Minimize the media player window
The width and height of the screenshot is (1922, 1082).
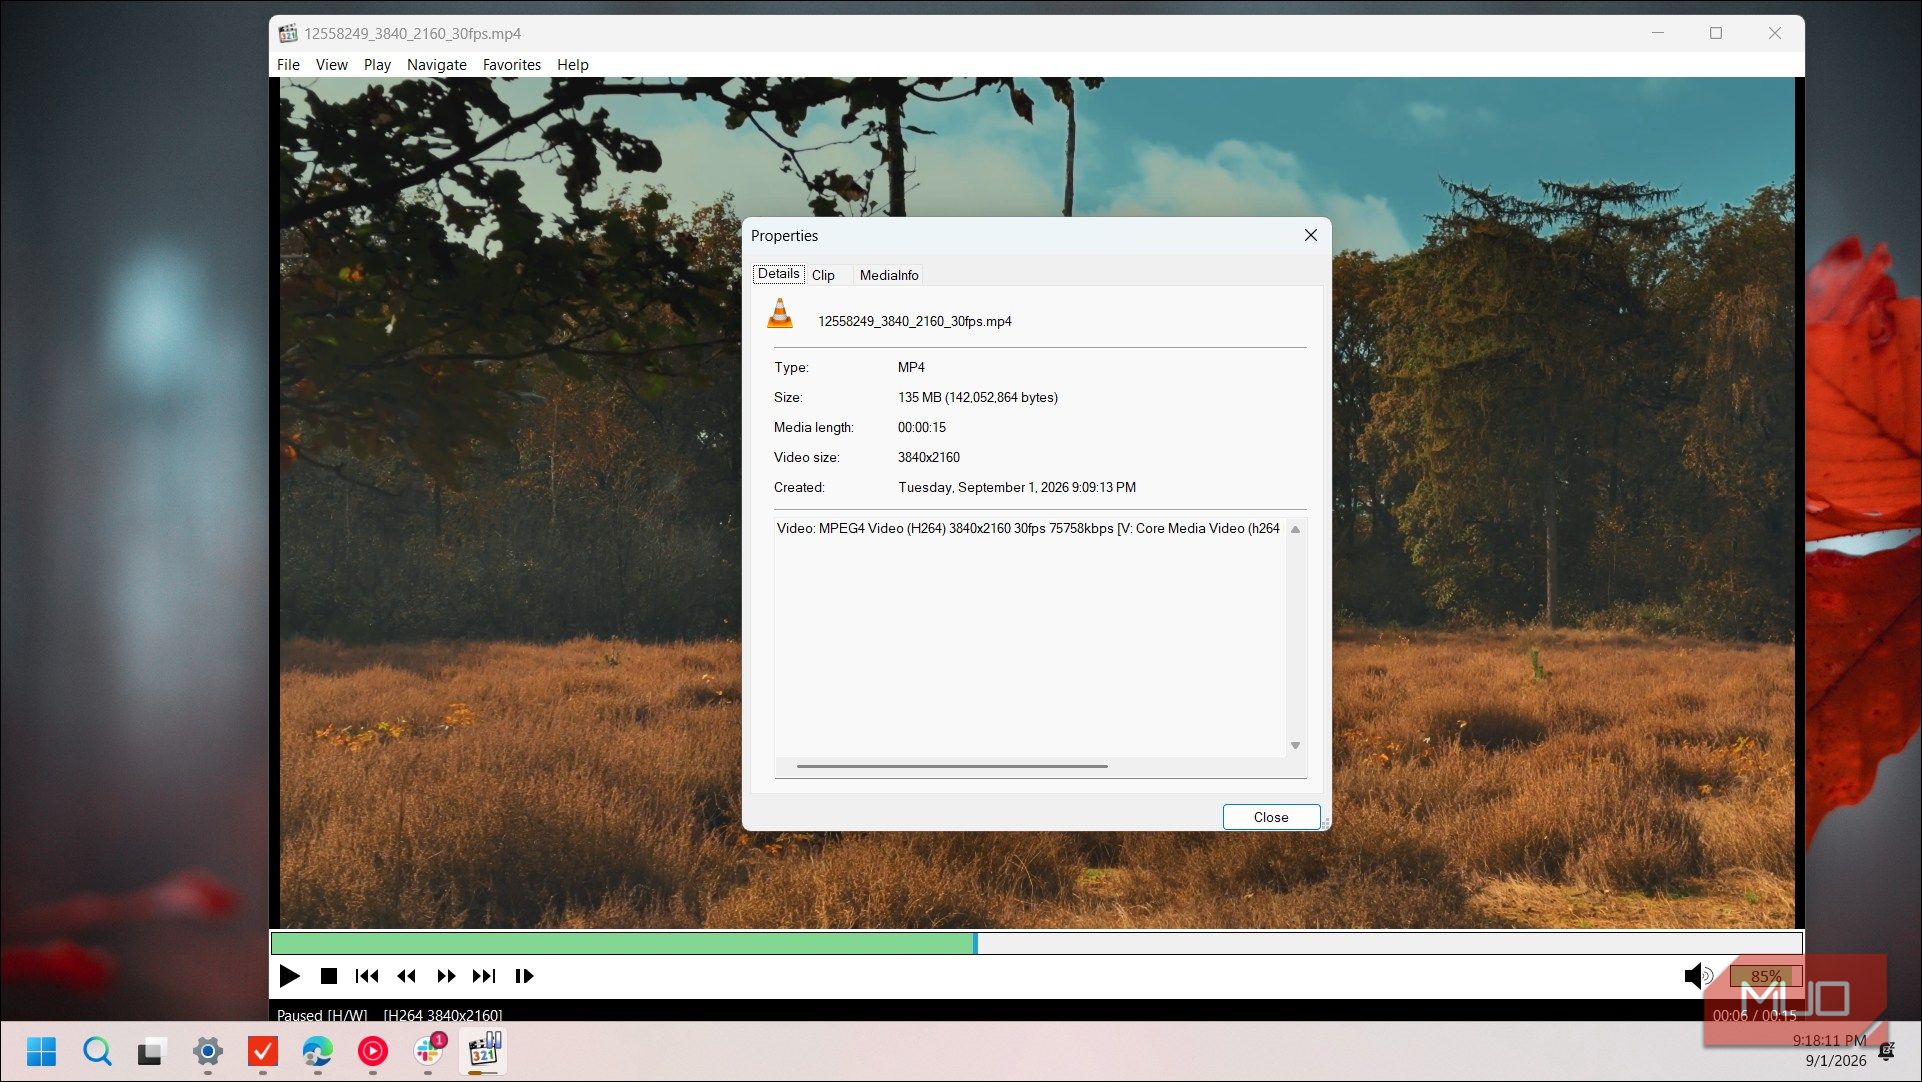pos(1658,33)
